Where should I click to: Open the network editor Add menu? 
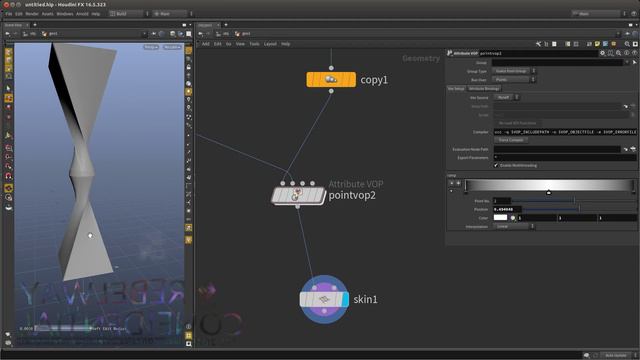pos(206,44)
